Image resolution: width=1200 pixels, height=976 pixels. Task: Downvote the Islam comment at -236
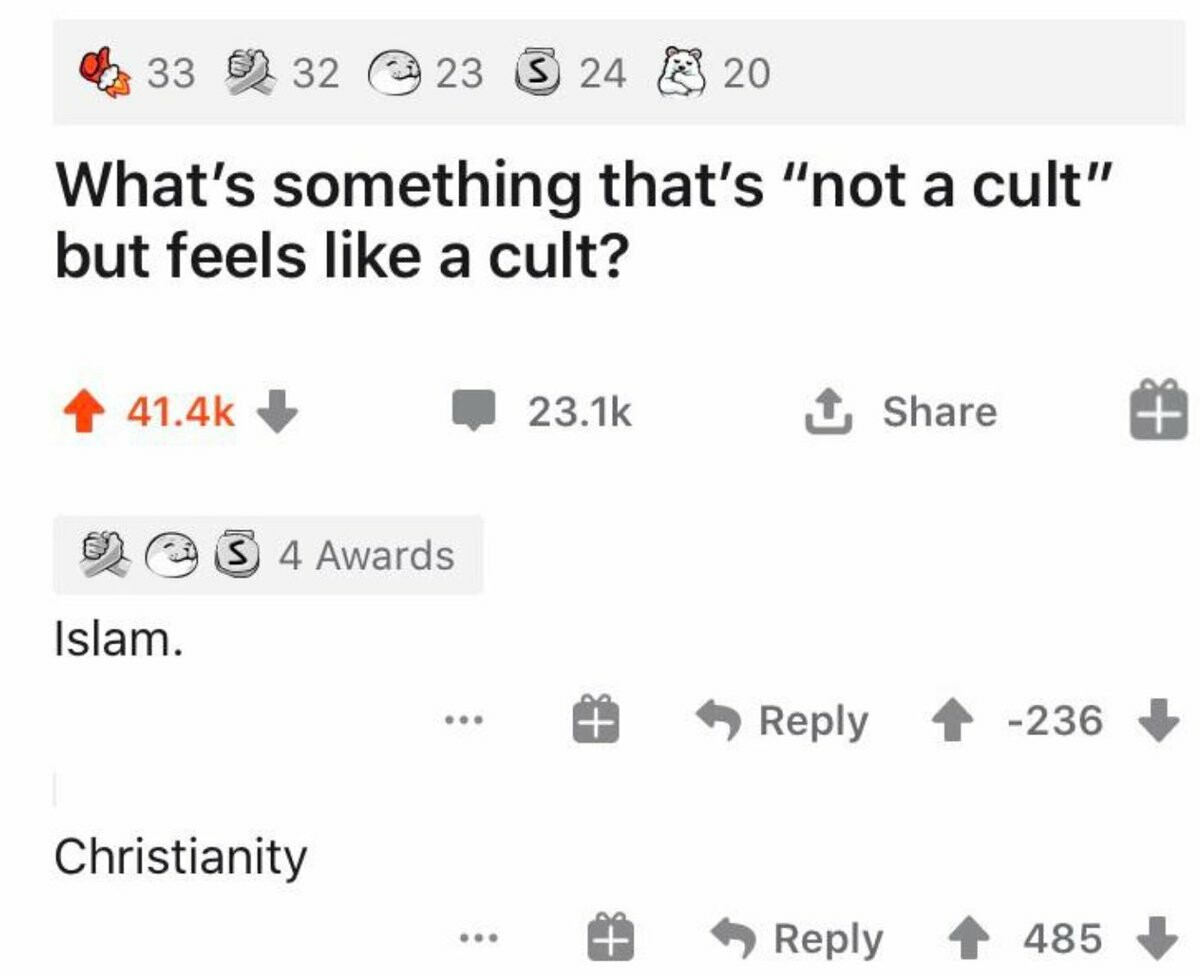1157,720
